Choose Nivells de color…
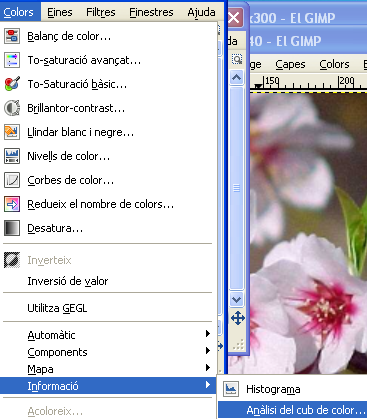The image size is (367, 419). pos(107,156)
